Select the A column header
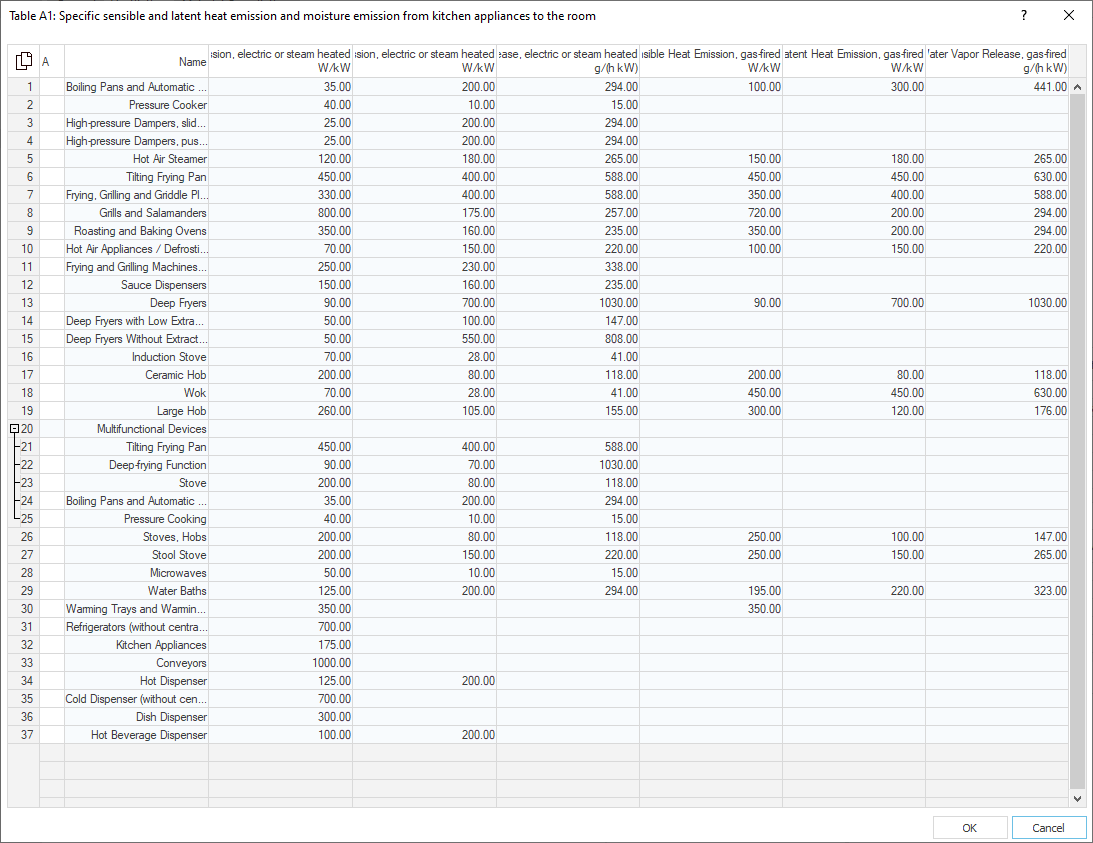Screen dimensions: 1093x843 pos(52,61)
